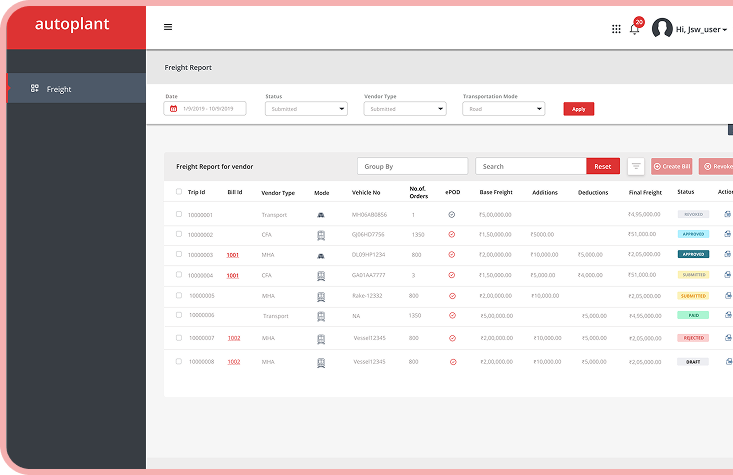Open the Vendor Type dropdown
733x475 pixels.
click(x=404, y=108)
